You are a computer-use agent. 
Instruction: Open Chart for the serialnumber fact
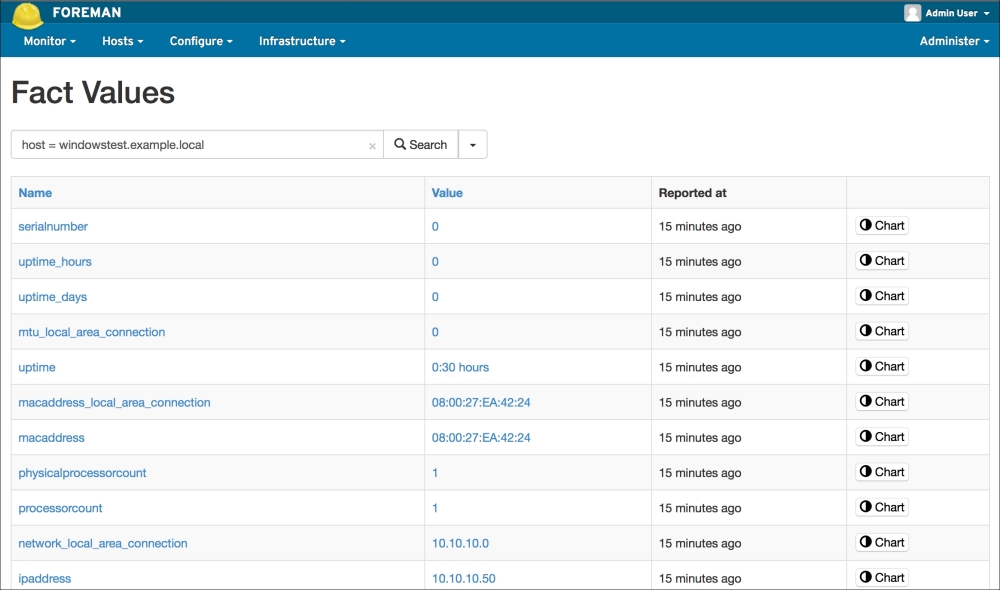point(882,226)
